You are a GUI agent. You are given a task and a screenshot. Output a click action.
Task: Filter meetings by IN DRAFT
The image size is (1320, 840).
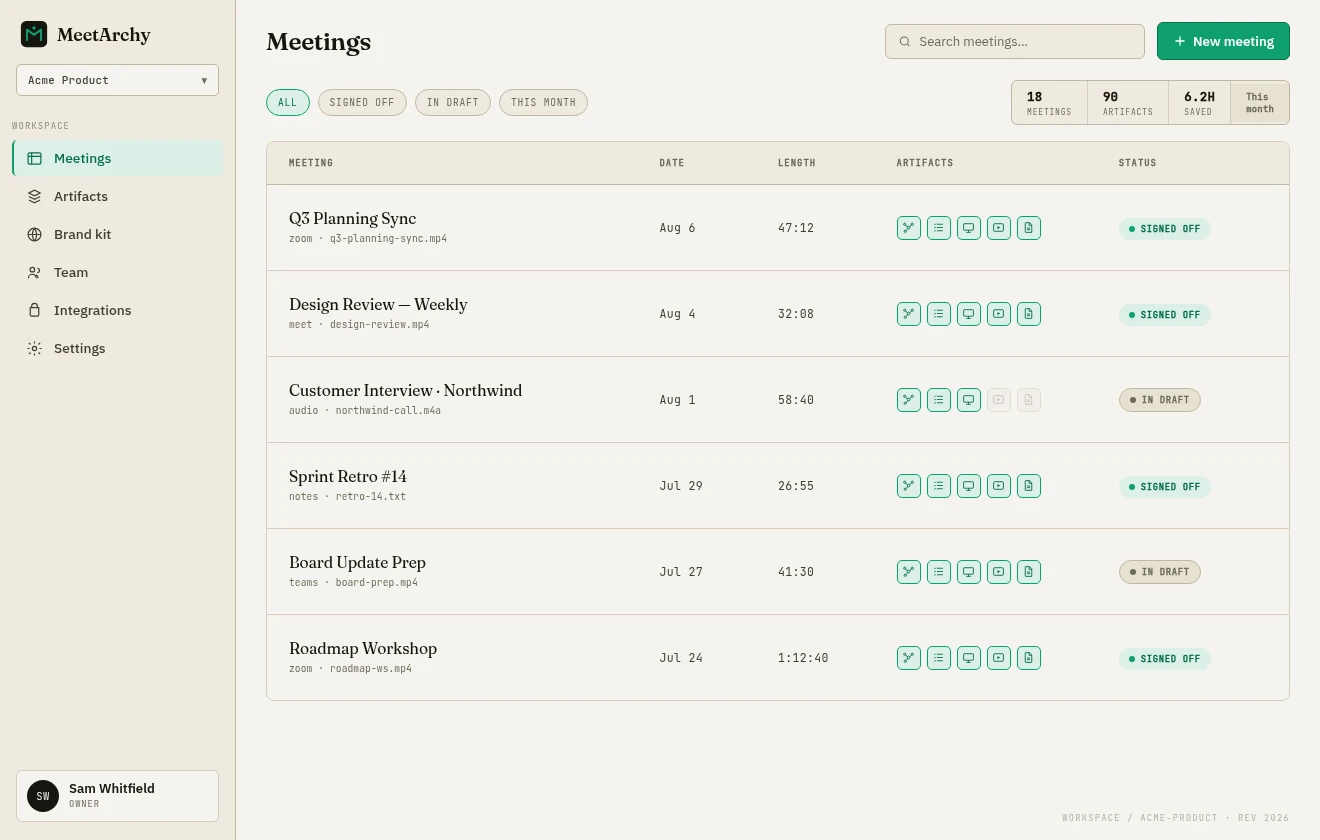453,102
